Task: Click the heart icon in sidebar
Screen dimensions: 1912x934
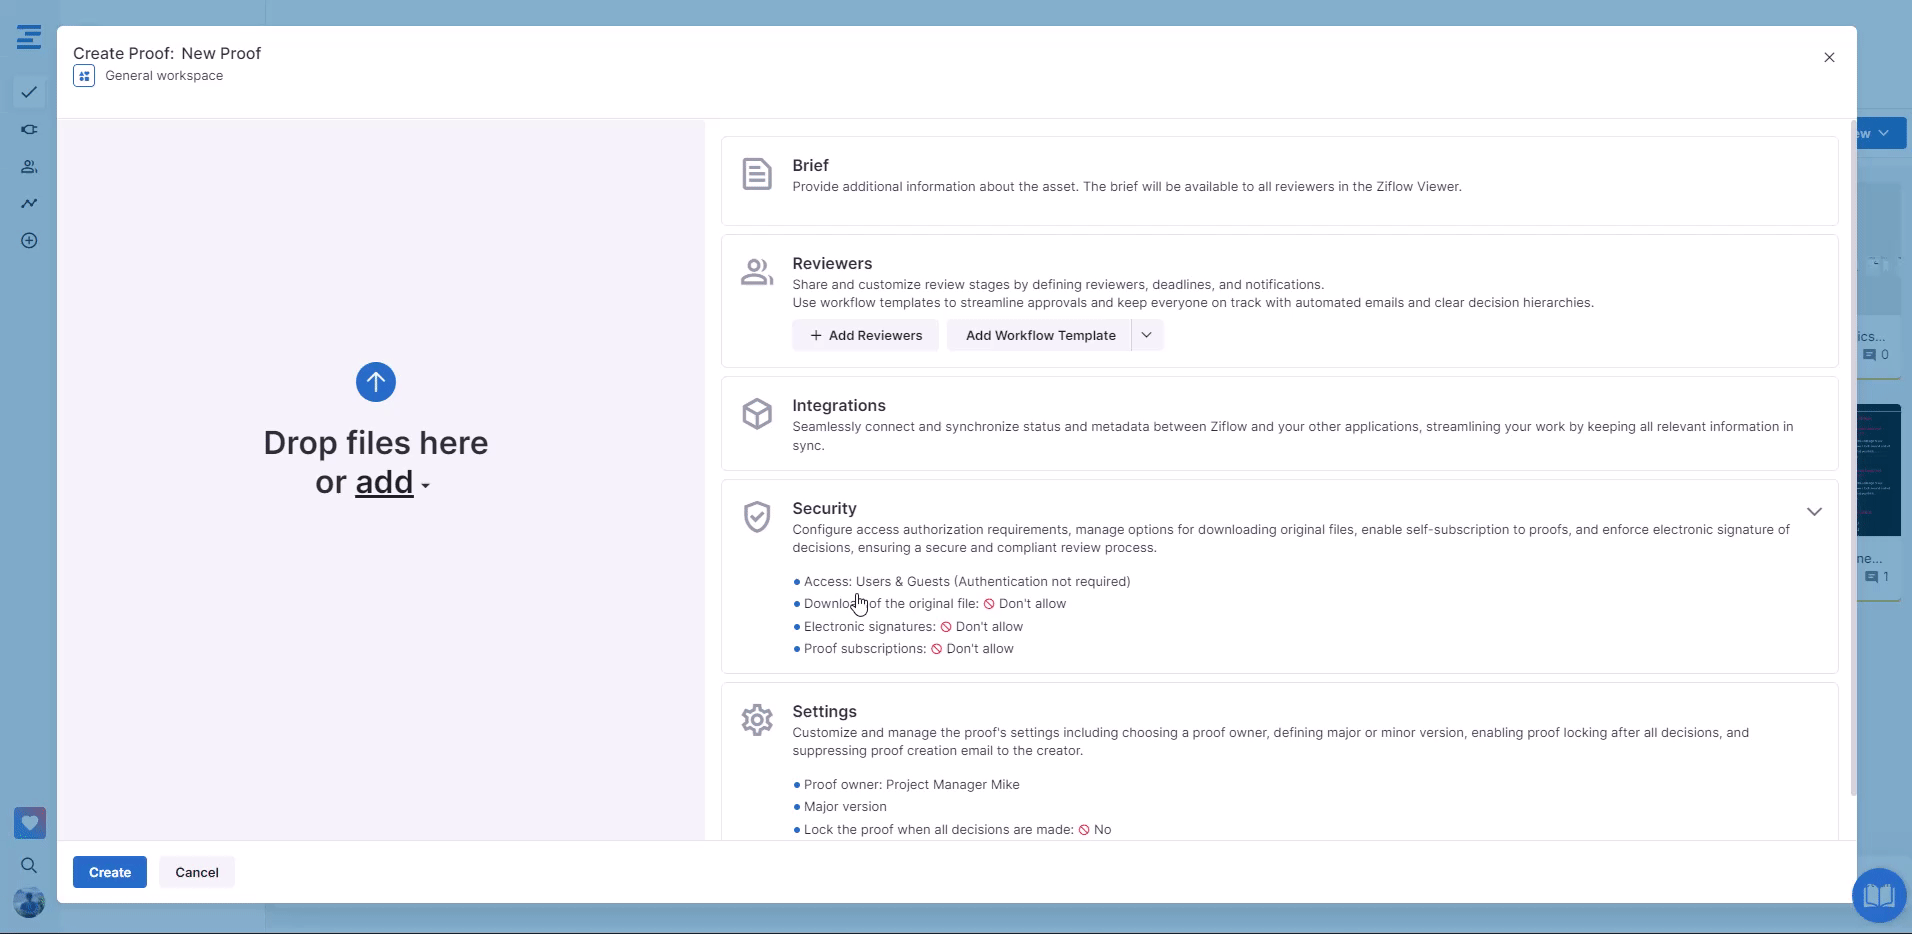Action: 30,823
